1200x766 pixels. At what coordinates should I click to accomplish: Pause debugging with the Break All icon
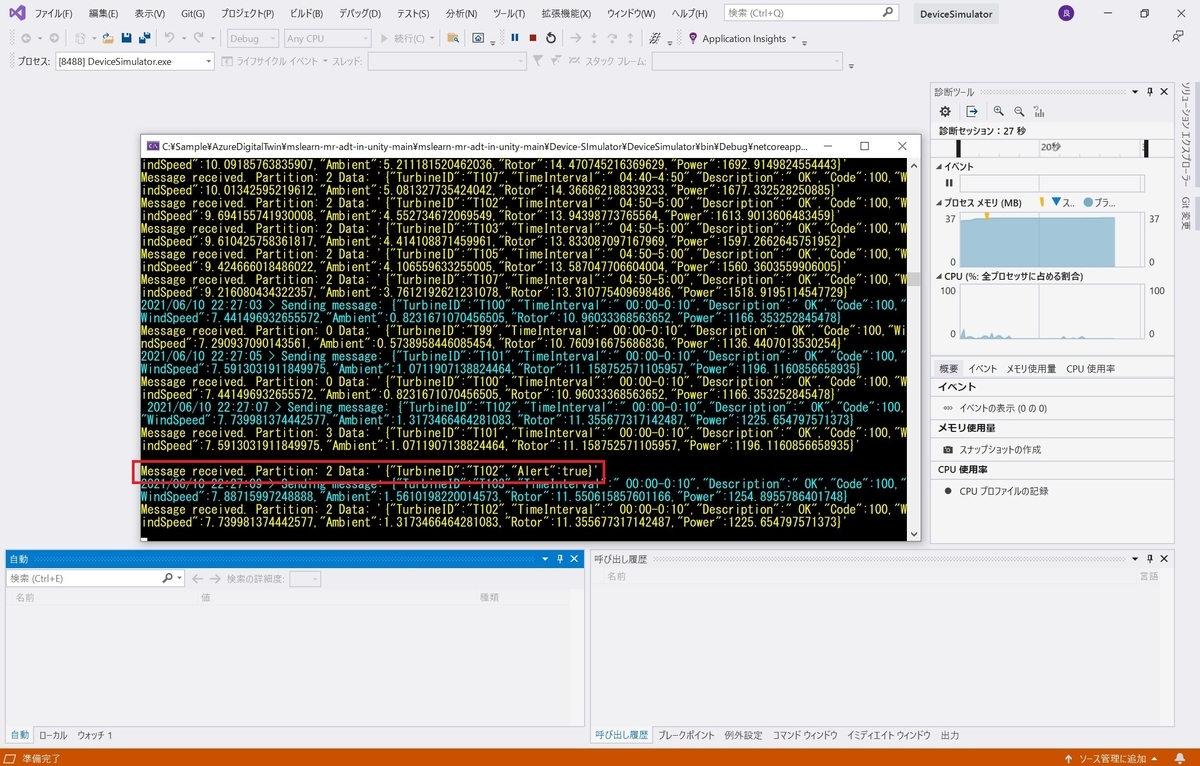(x=515, y=38)
